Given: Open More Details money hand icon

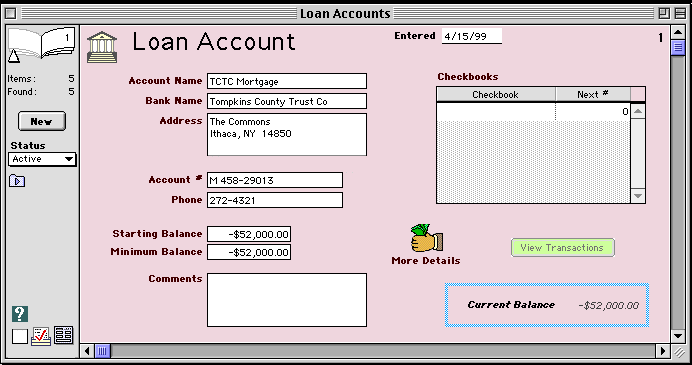Looking at the screenshot, I should tap(426, 238).
